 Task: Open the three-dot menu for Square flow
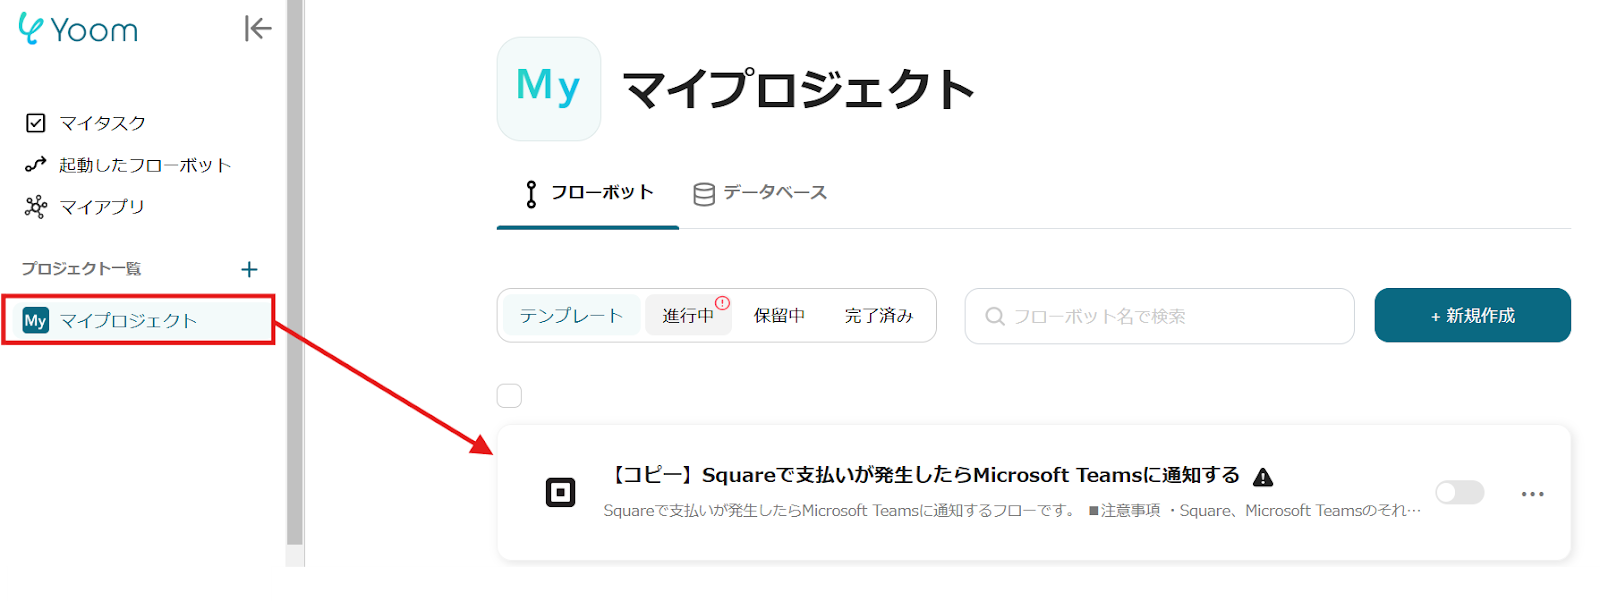pos(1532,494)
